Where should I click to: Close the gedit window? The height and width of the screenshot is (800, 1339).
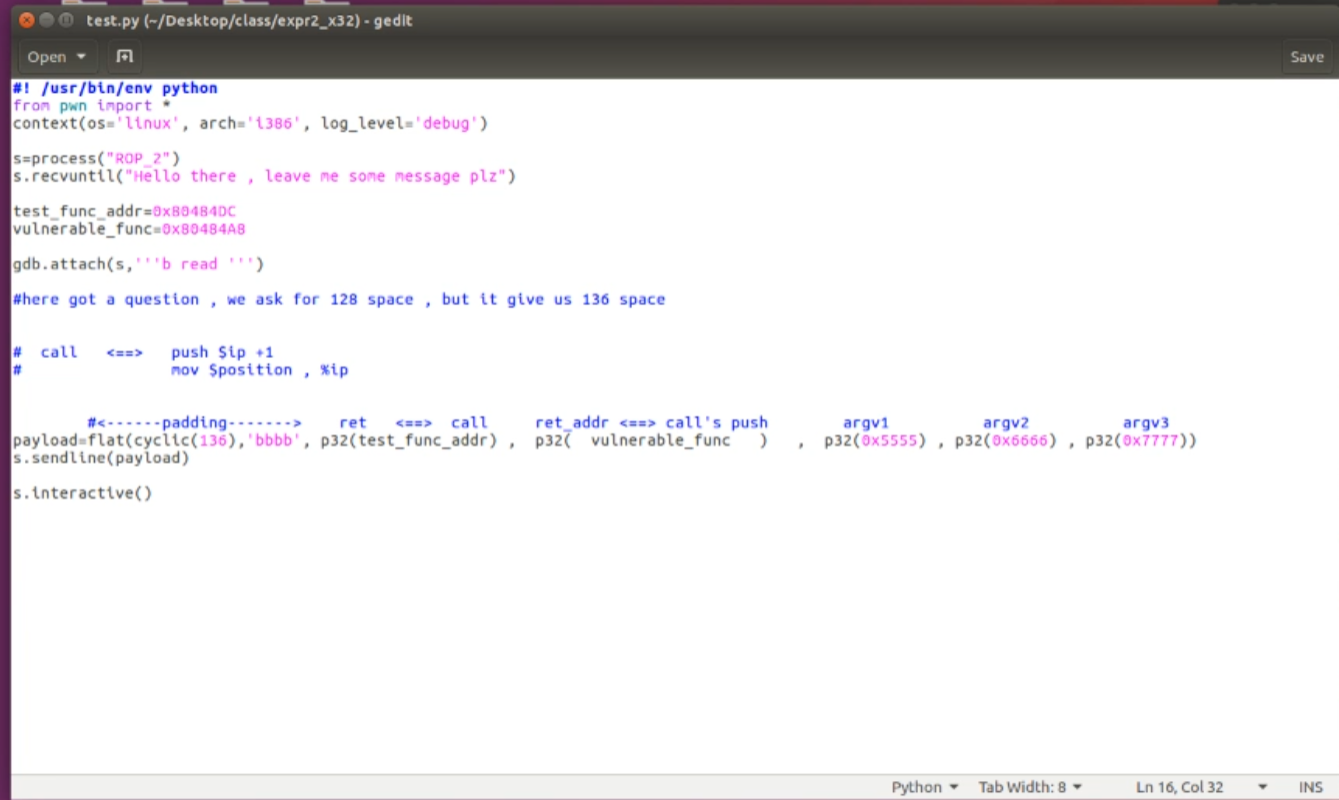coord(27,20)
